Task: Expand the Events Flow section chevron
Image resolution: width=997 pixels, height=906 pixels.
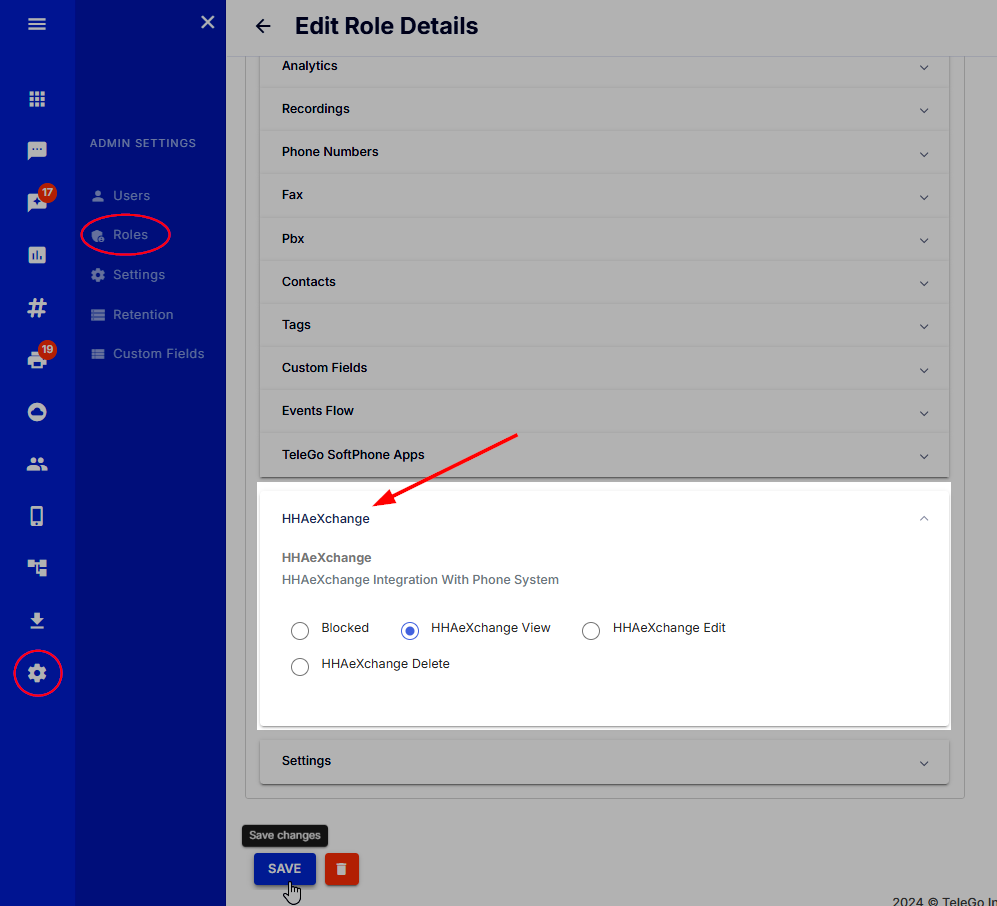Action: pyautogui.click(x=924, y=413)
